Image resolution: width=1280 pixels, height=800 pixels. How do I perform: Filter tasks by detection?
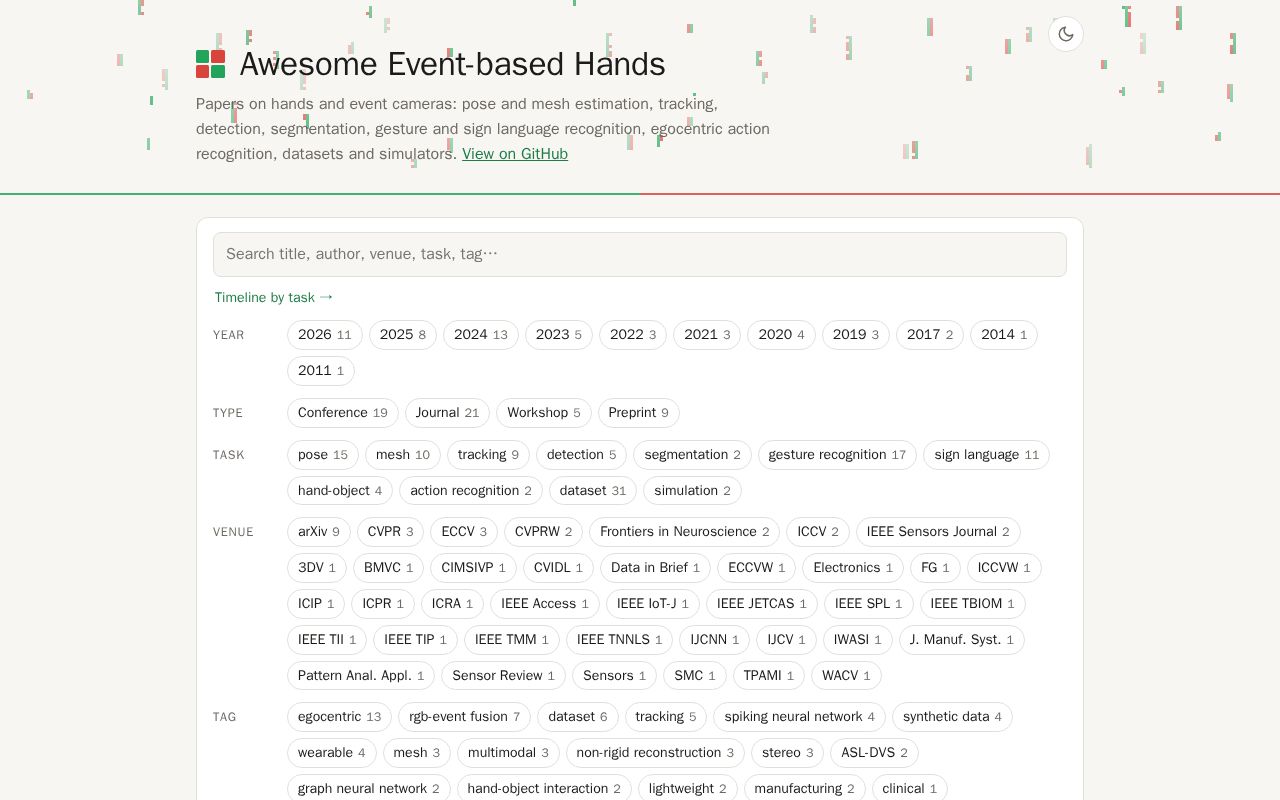(x=582, y=455)
